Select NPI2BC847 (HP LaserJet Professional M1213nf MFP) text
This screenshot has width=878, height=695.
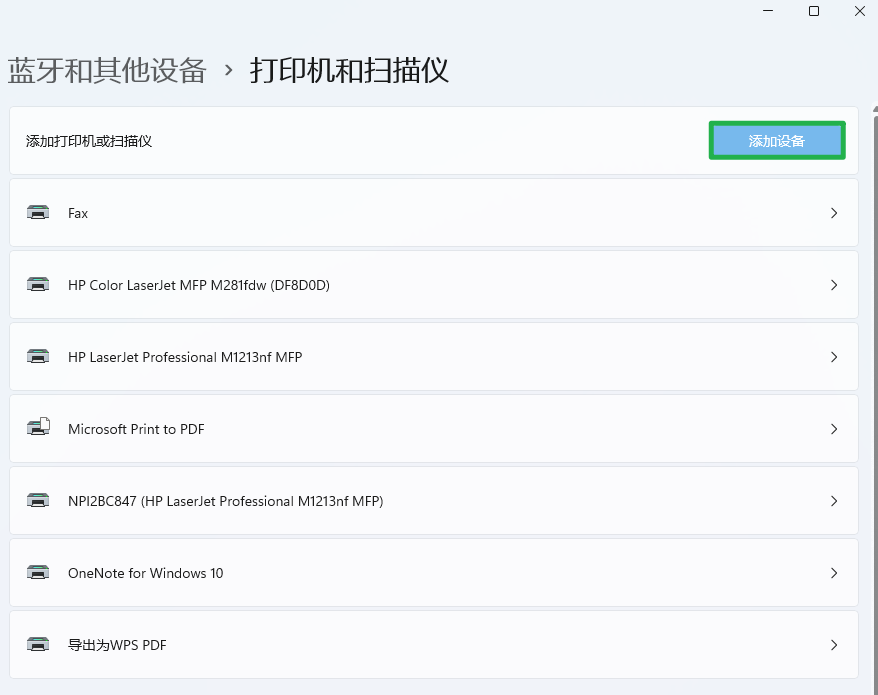click(226, 501)
